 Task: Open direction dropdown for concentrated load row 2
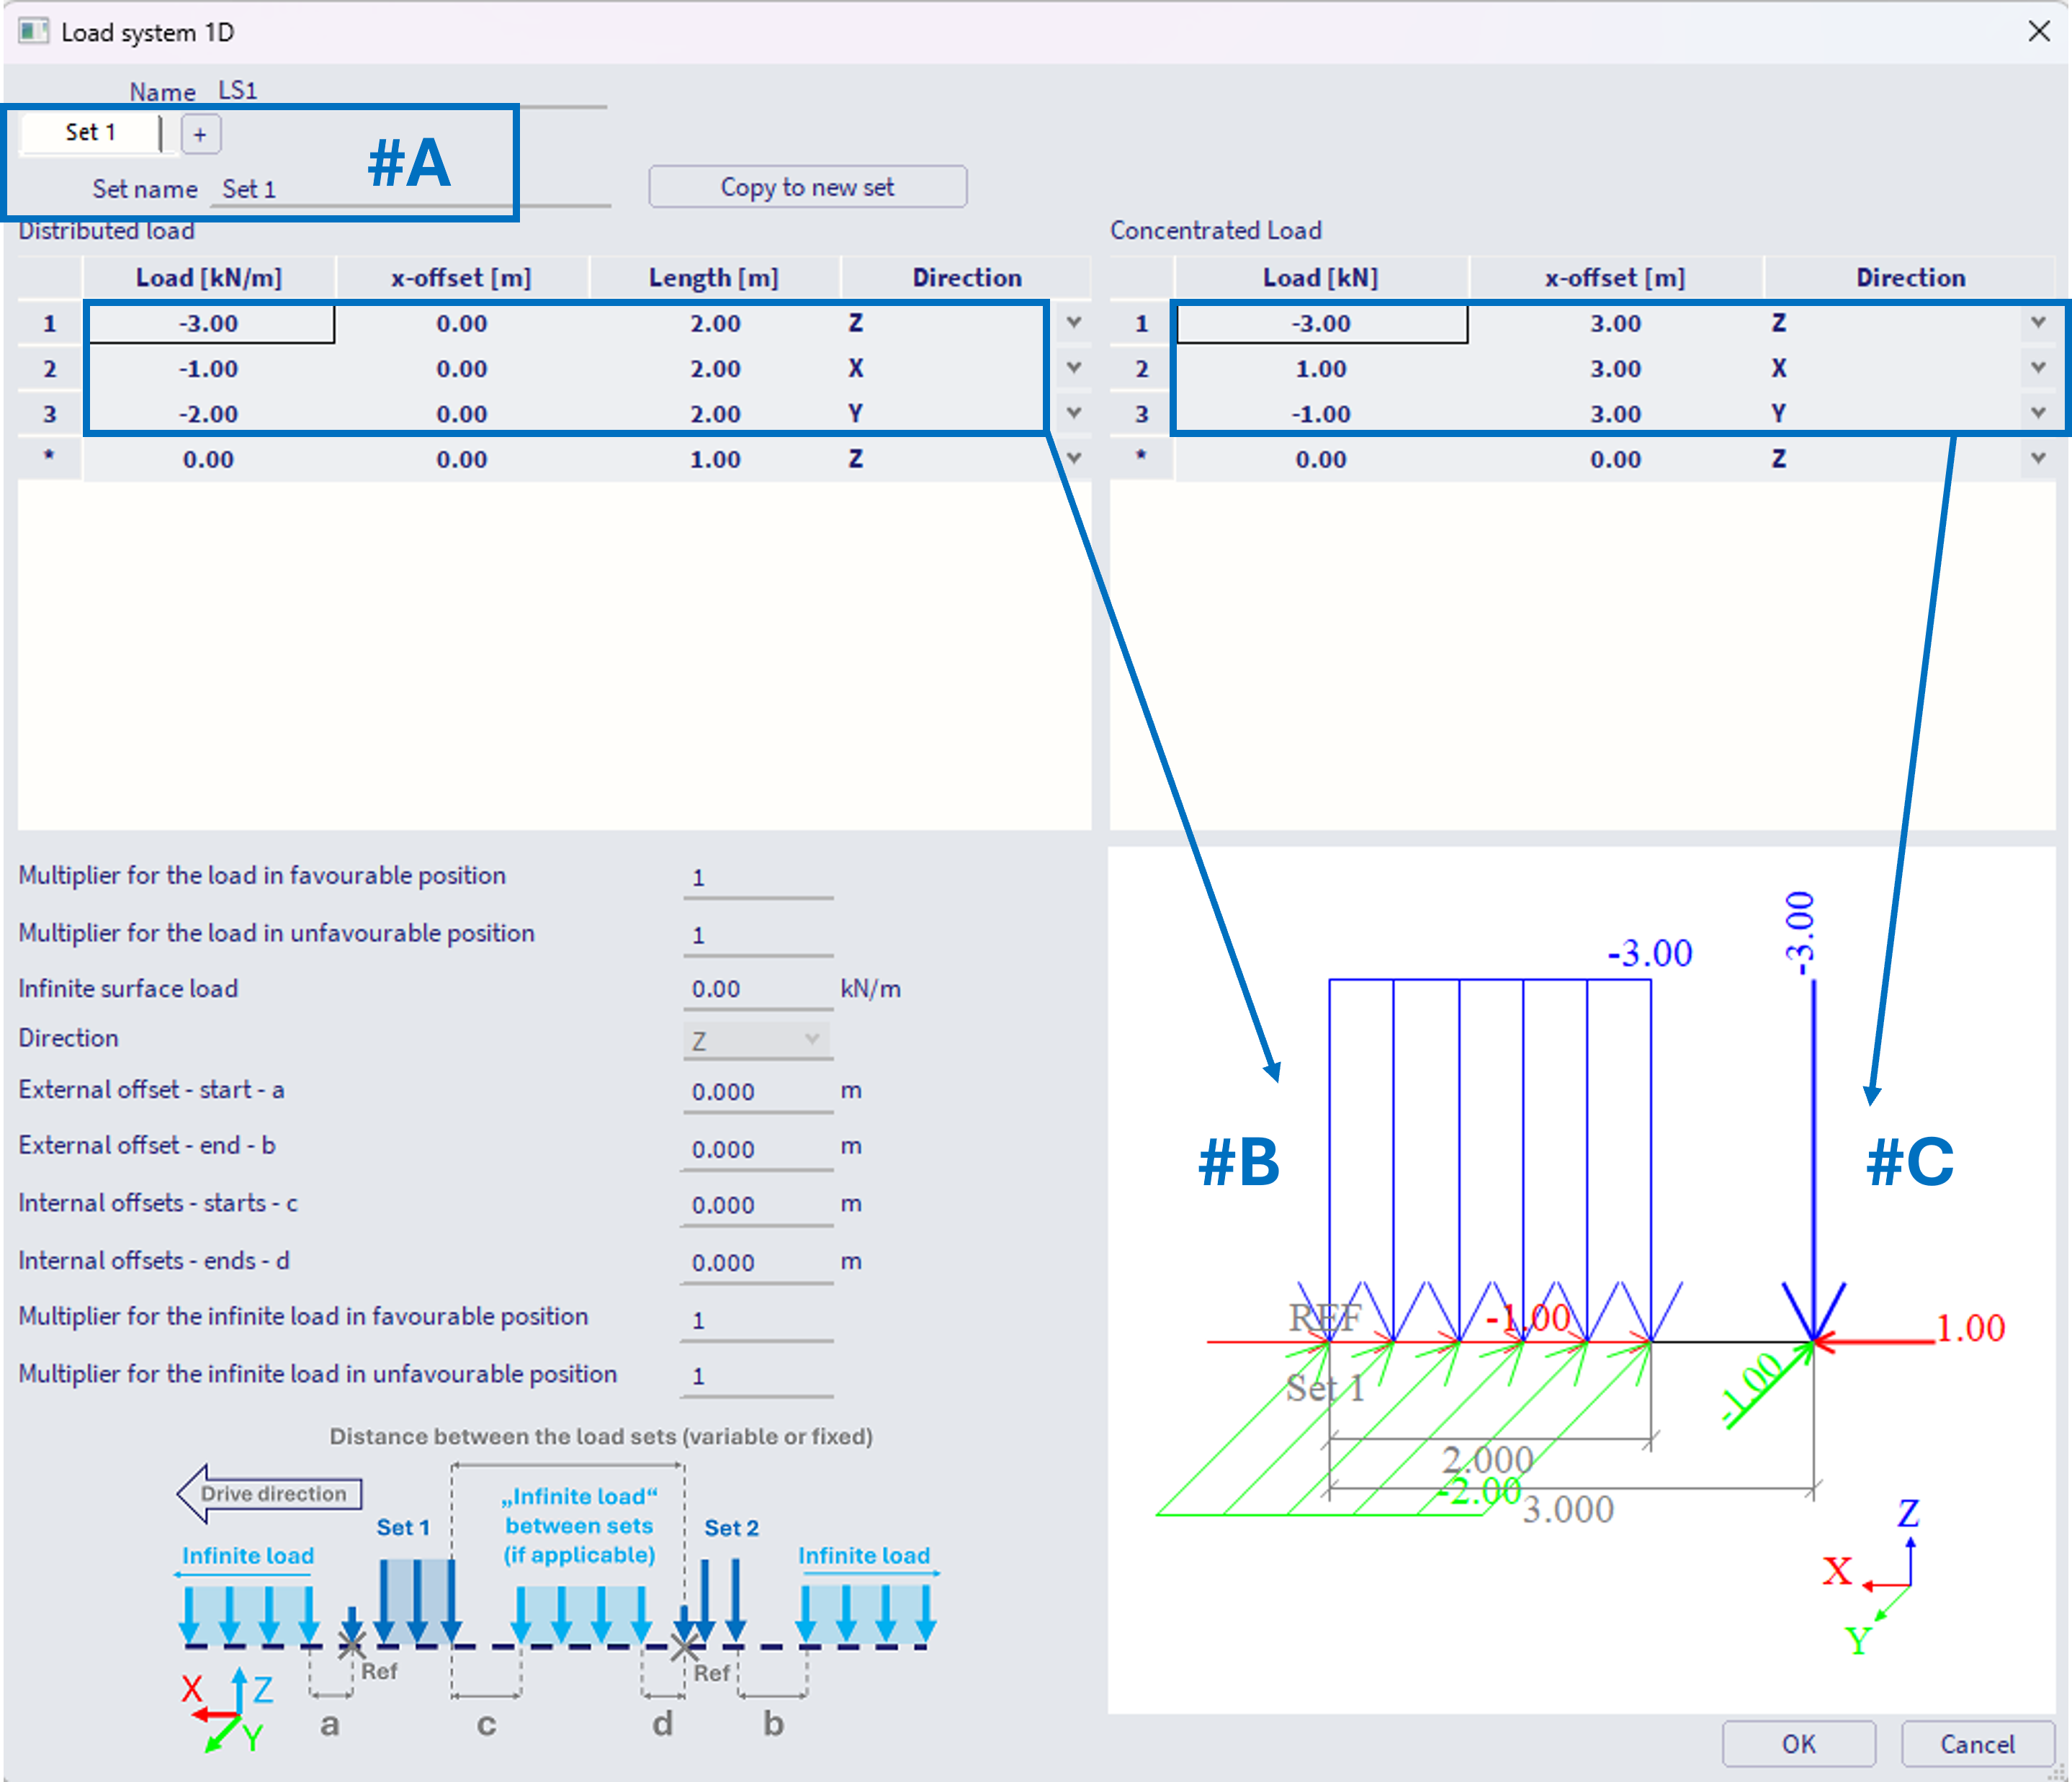pyautogui.click(x=2037, y=368)
